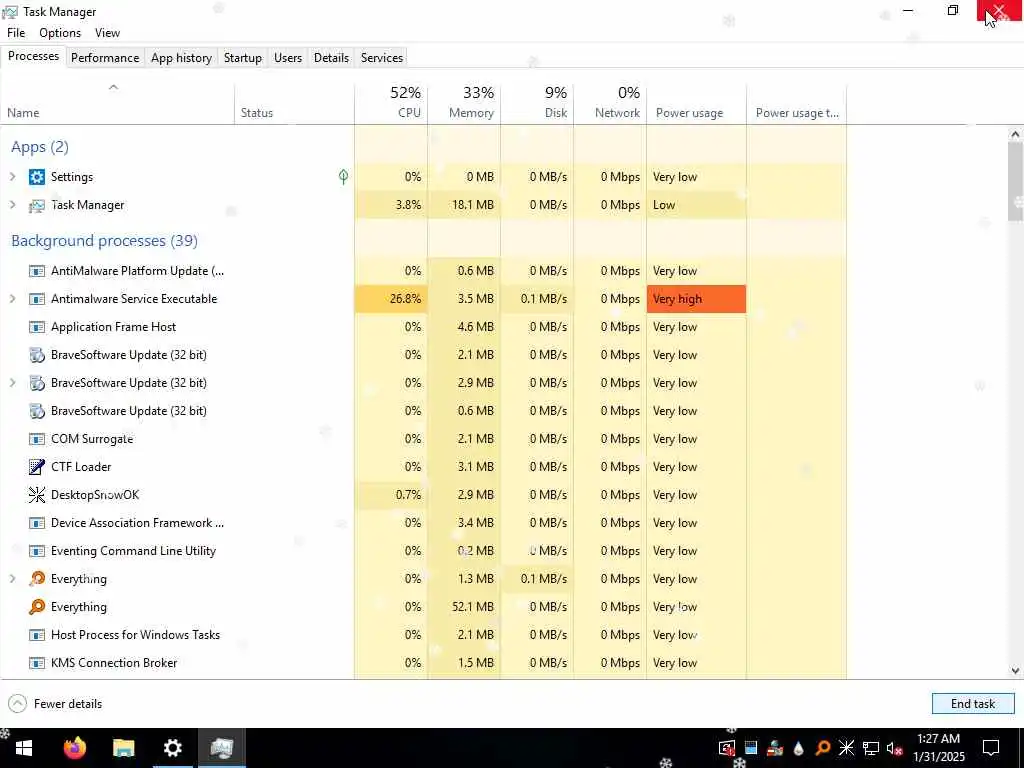
Task: Sort processes by the CPU column header
Action: (391, 103)
